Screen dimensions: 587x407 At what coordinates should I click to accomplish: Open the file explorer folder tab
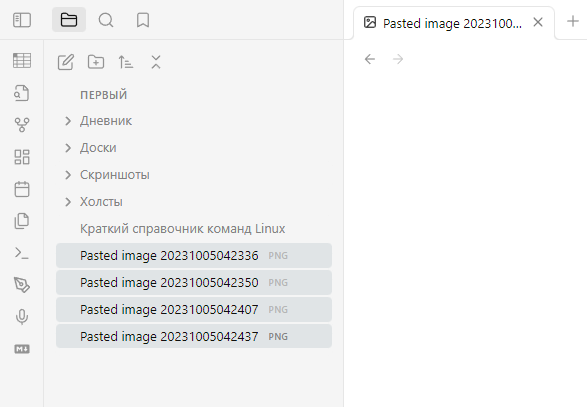coord(69,20)
